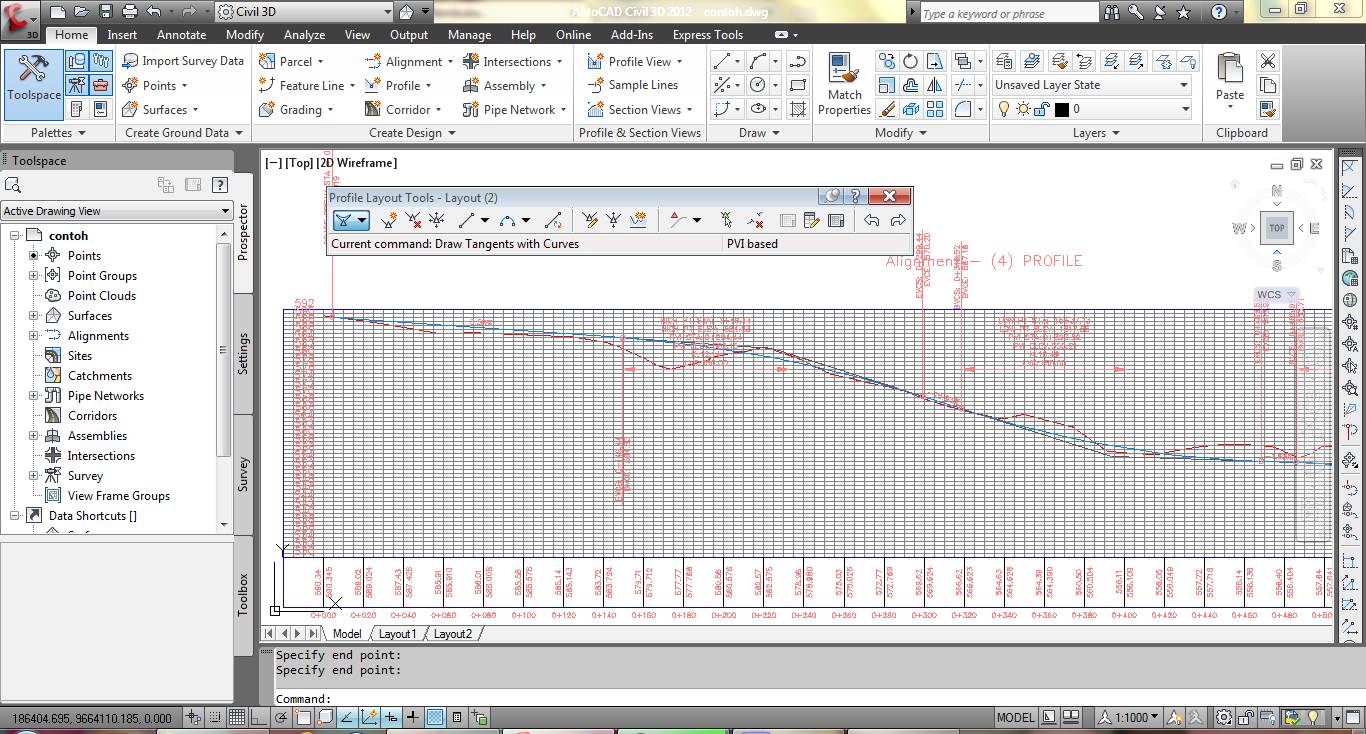The width and height of the screenshot is (1366, 734).
Task: Click the Delete PVI tool
Action: coord(413,220)
